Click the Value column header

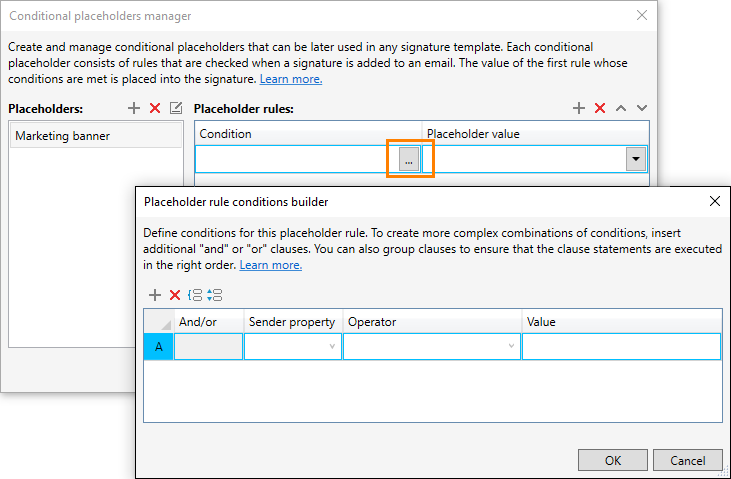pyautogui.click(x=621, y=322)
